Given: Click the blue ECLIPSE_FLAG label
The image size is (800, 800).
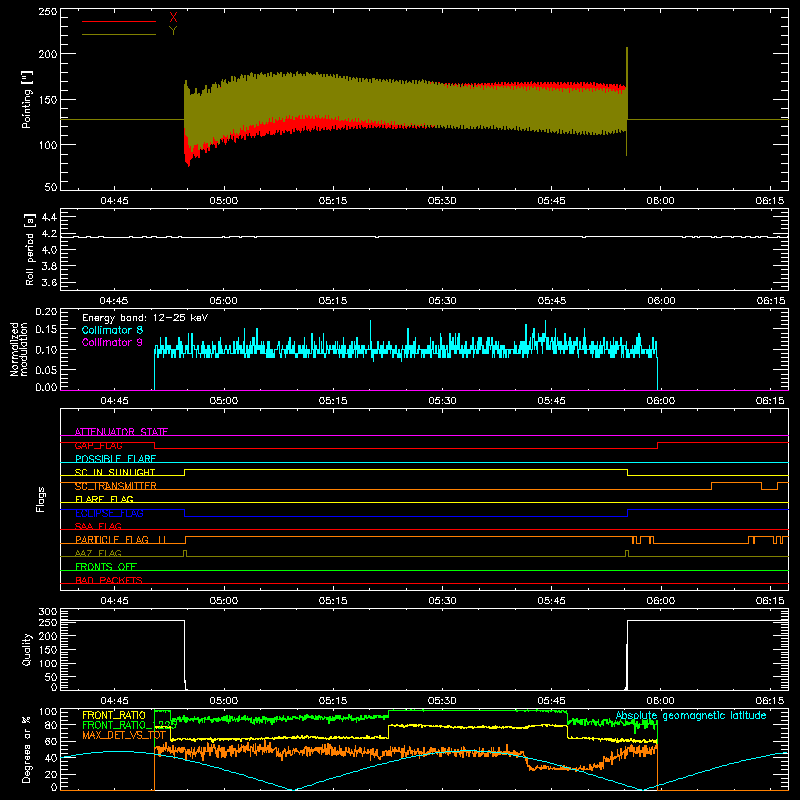Looking at the screenshot, I should (109, 513).
